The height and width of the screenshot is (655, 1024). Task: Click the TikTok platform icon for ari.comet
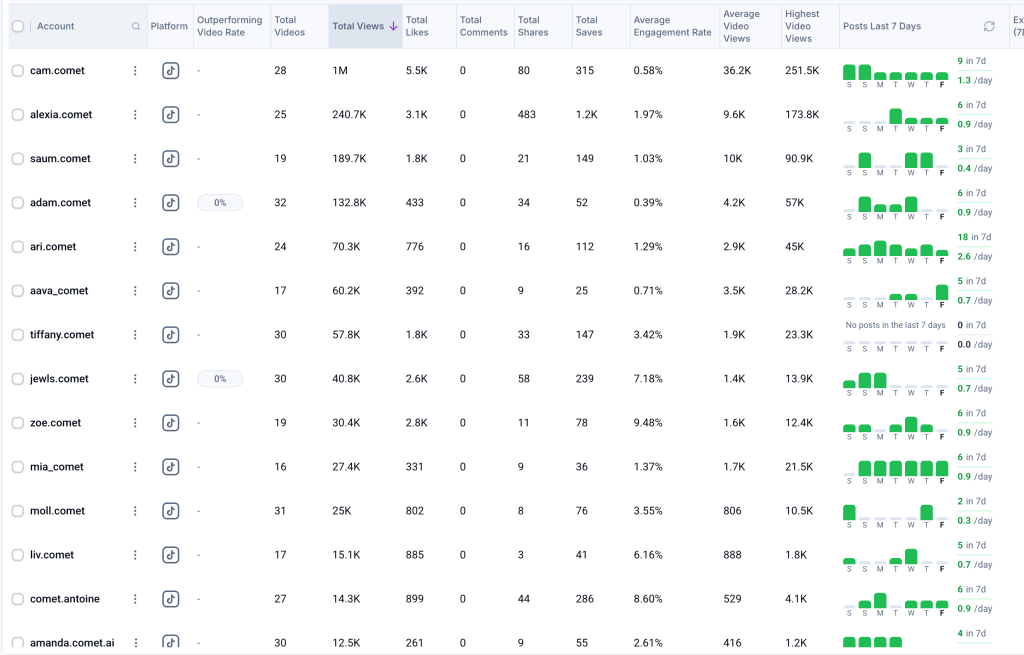pyautogui.click(x=171, y=247)
